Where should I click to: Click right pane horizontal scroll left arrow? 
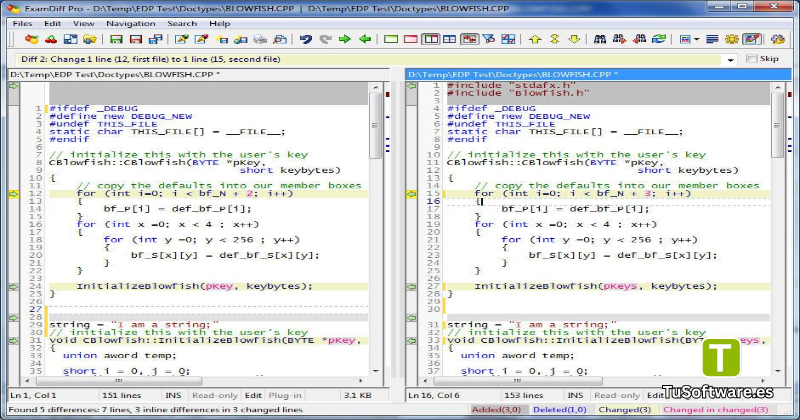pos(425,381)
